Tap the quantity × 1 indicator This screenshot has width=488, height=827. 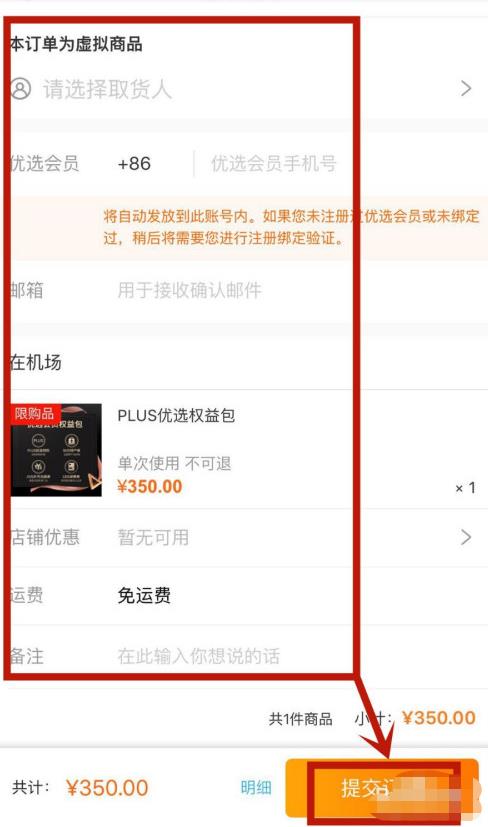coord(465,488)
